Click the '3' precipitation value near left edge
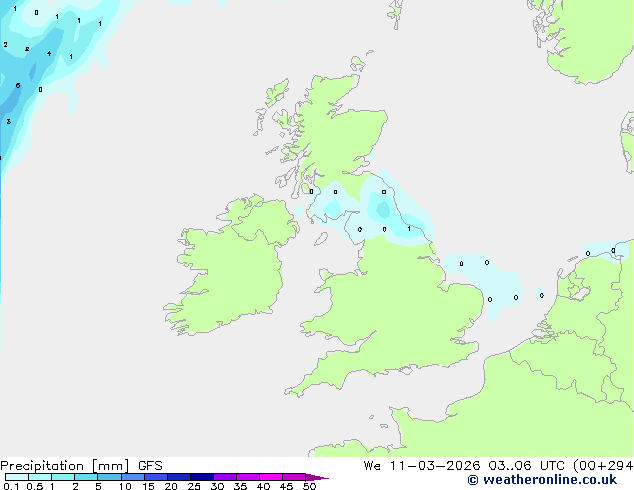 tap(8, 121)
